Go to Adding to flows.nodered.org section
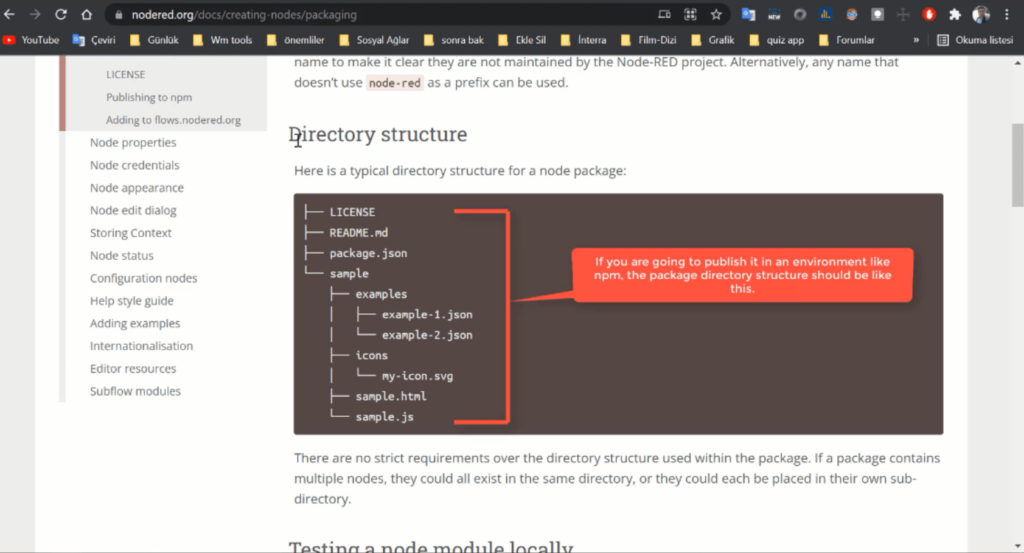 click(x=173, y=120)
